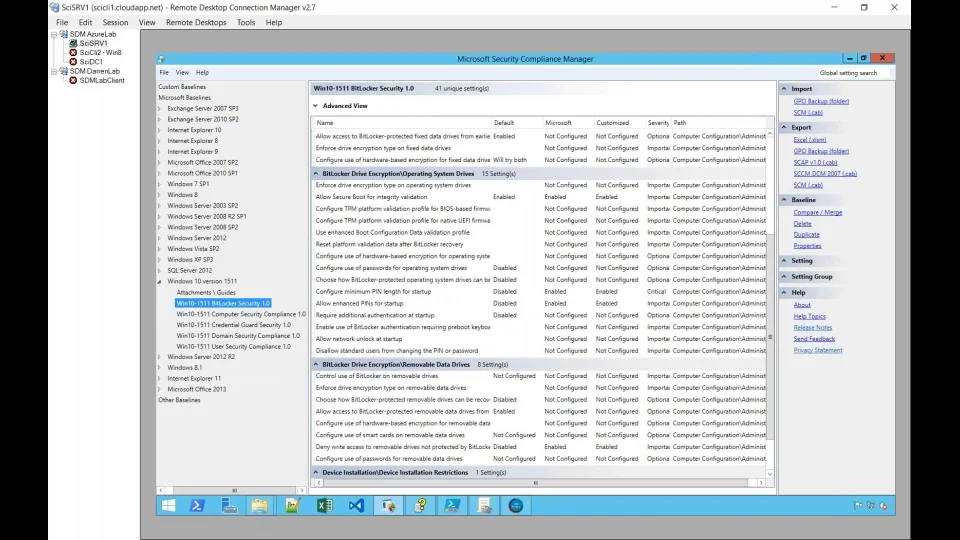
Task: Click the Compare / Merge link
Action: tap(817, 212)
